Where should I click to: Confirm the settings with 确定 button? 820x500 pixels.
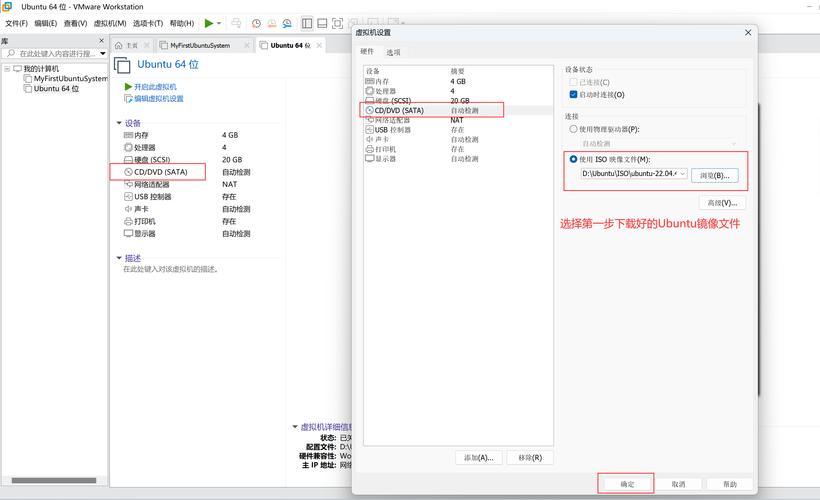(627, 484)
